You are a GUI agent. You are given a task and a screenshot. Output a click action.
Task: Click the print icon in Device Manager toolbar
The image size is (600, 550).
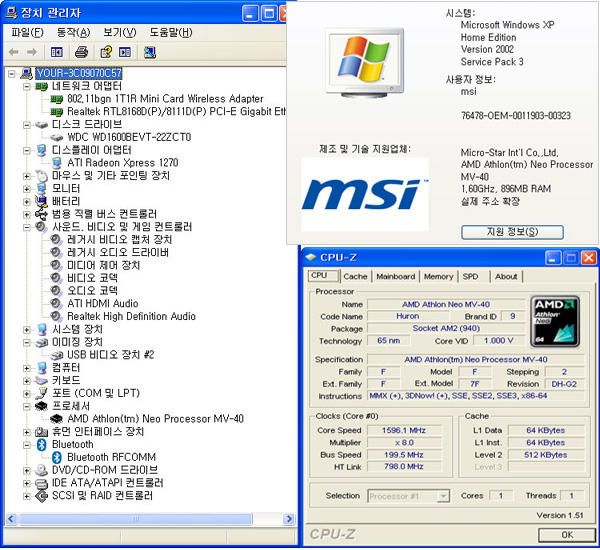81,52
